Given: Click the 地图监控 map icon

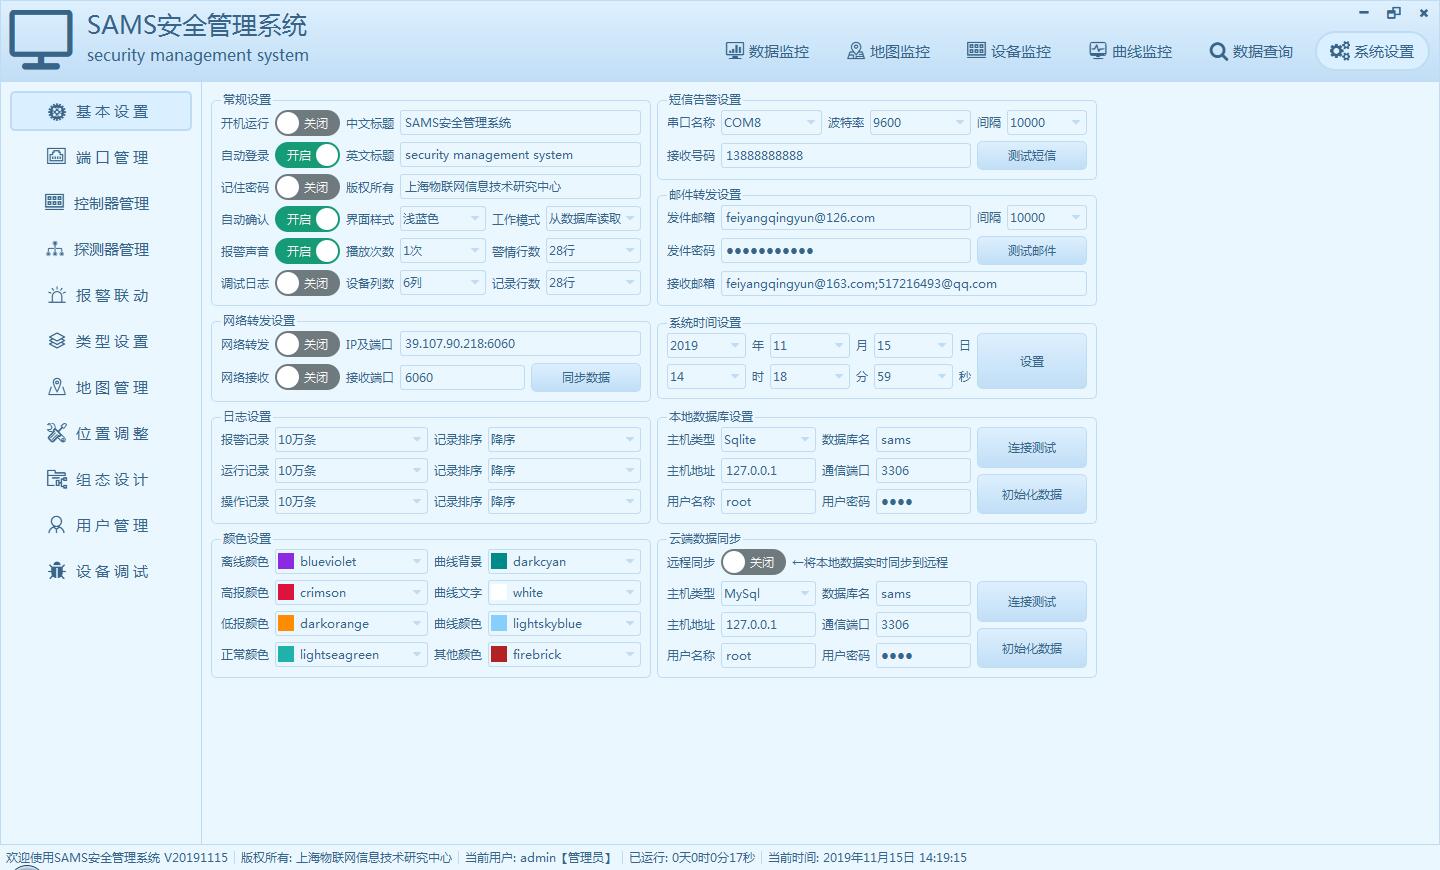Looking at the screenshot, I should point(855,51).
